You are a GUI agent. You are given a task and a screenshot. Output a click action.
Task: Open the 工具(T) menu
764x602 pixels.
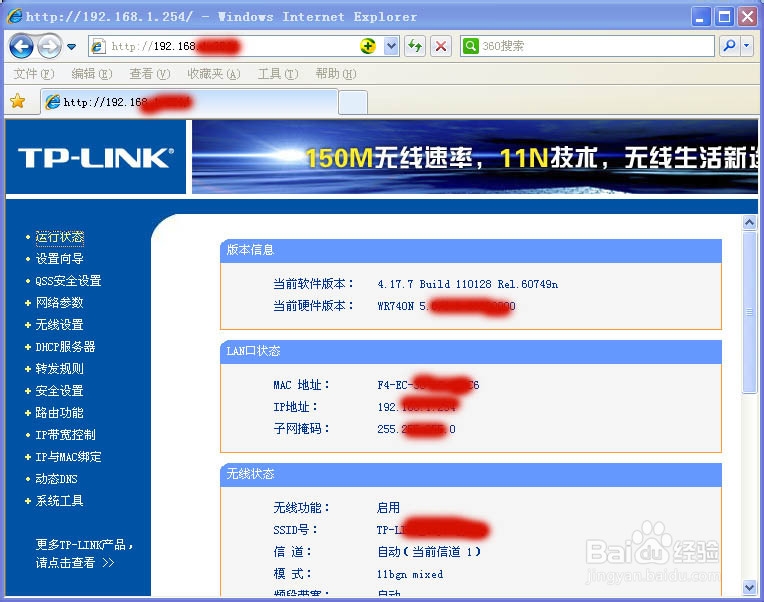click(278, 74)
